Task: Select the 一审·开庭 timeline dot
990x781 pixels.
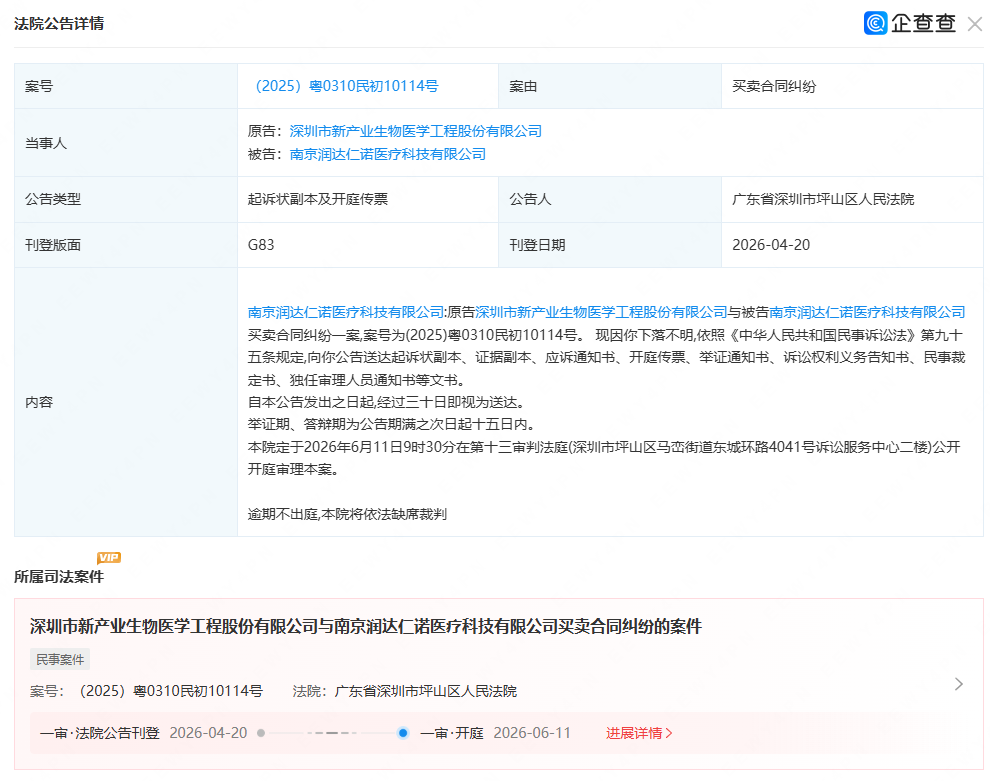Action: coord(401,733)
